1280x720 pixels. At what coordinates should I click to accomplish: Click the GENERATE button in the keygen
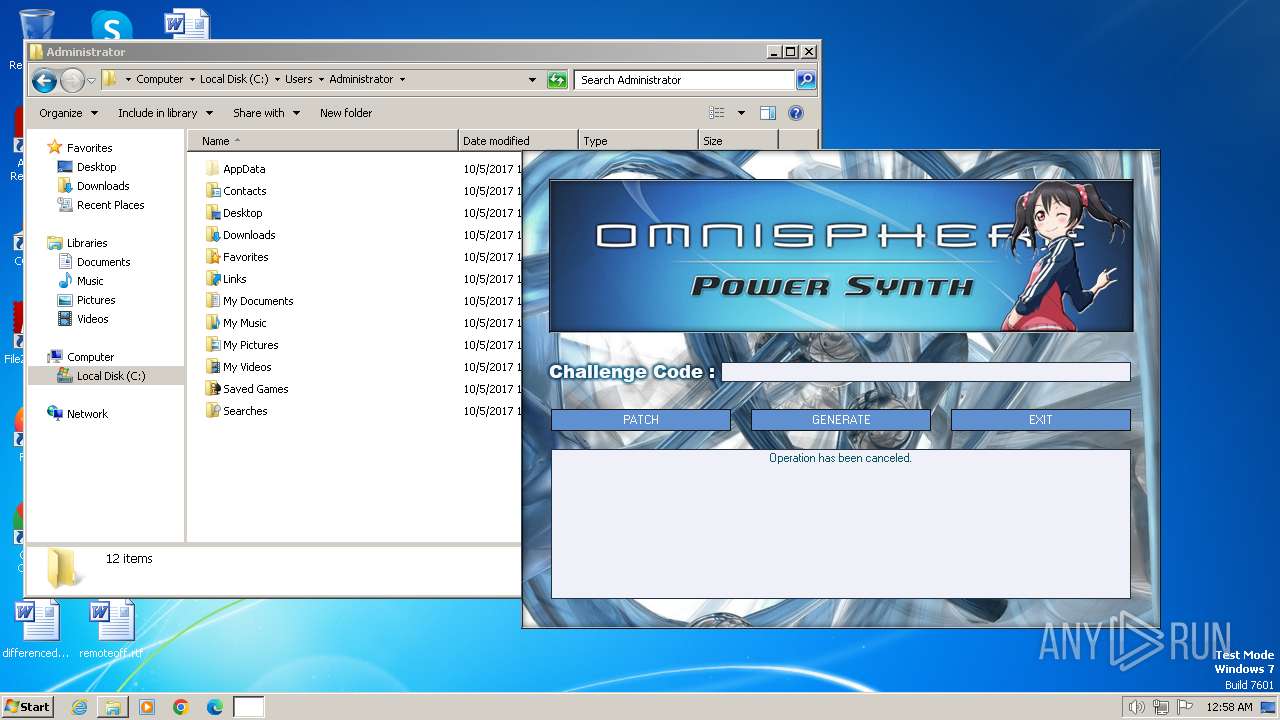(841, 420)
